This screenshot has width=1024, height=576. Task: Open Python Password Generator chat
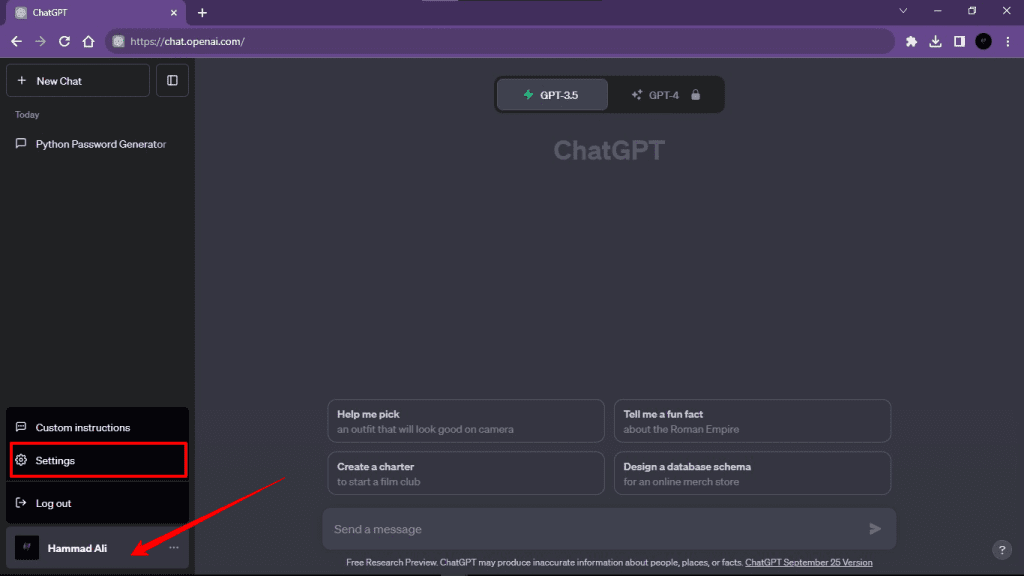pyautogui.click(x=97, y=144)
